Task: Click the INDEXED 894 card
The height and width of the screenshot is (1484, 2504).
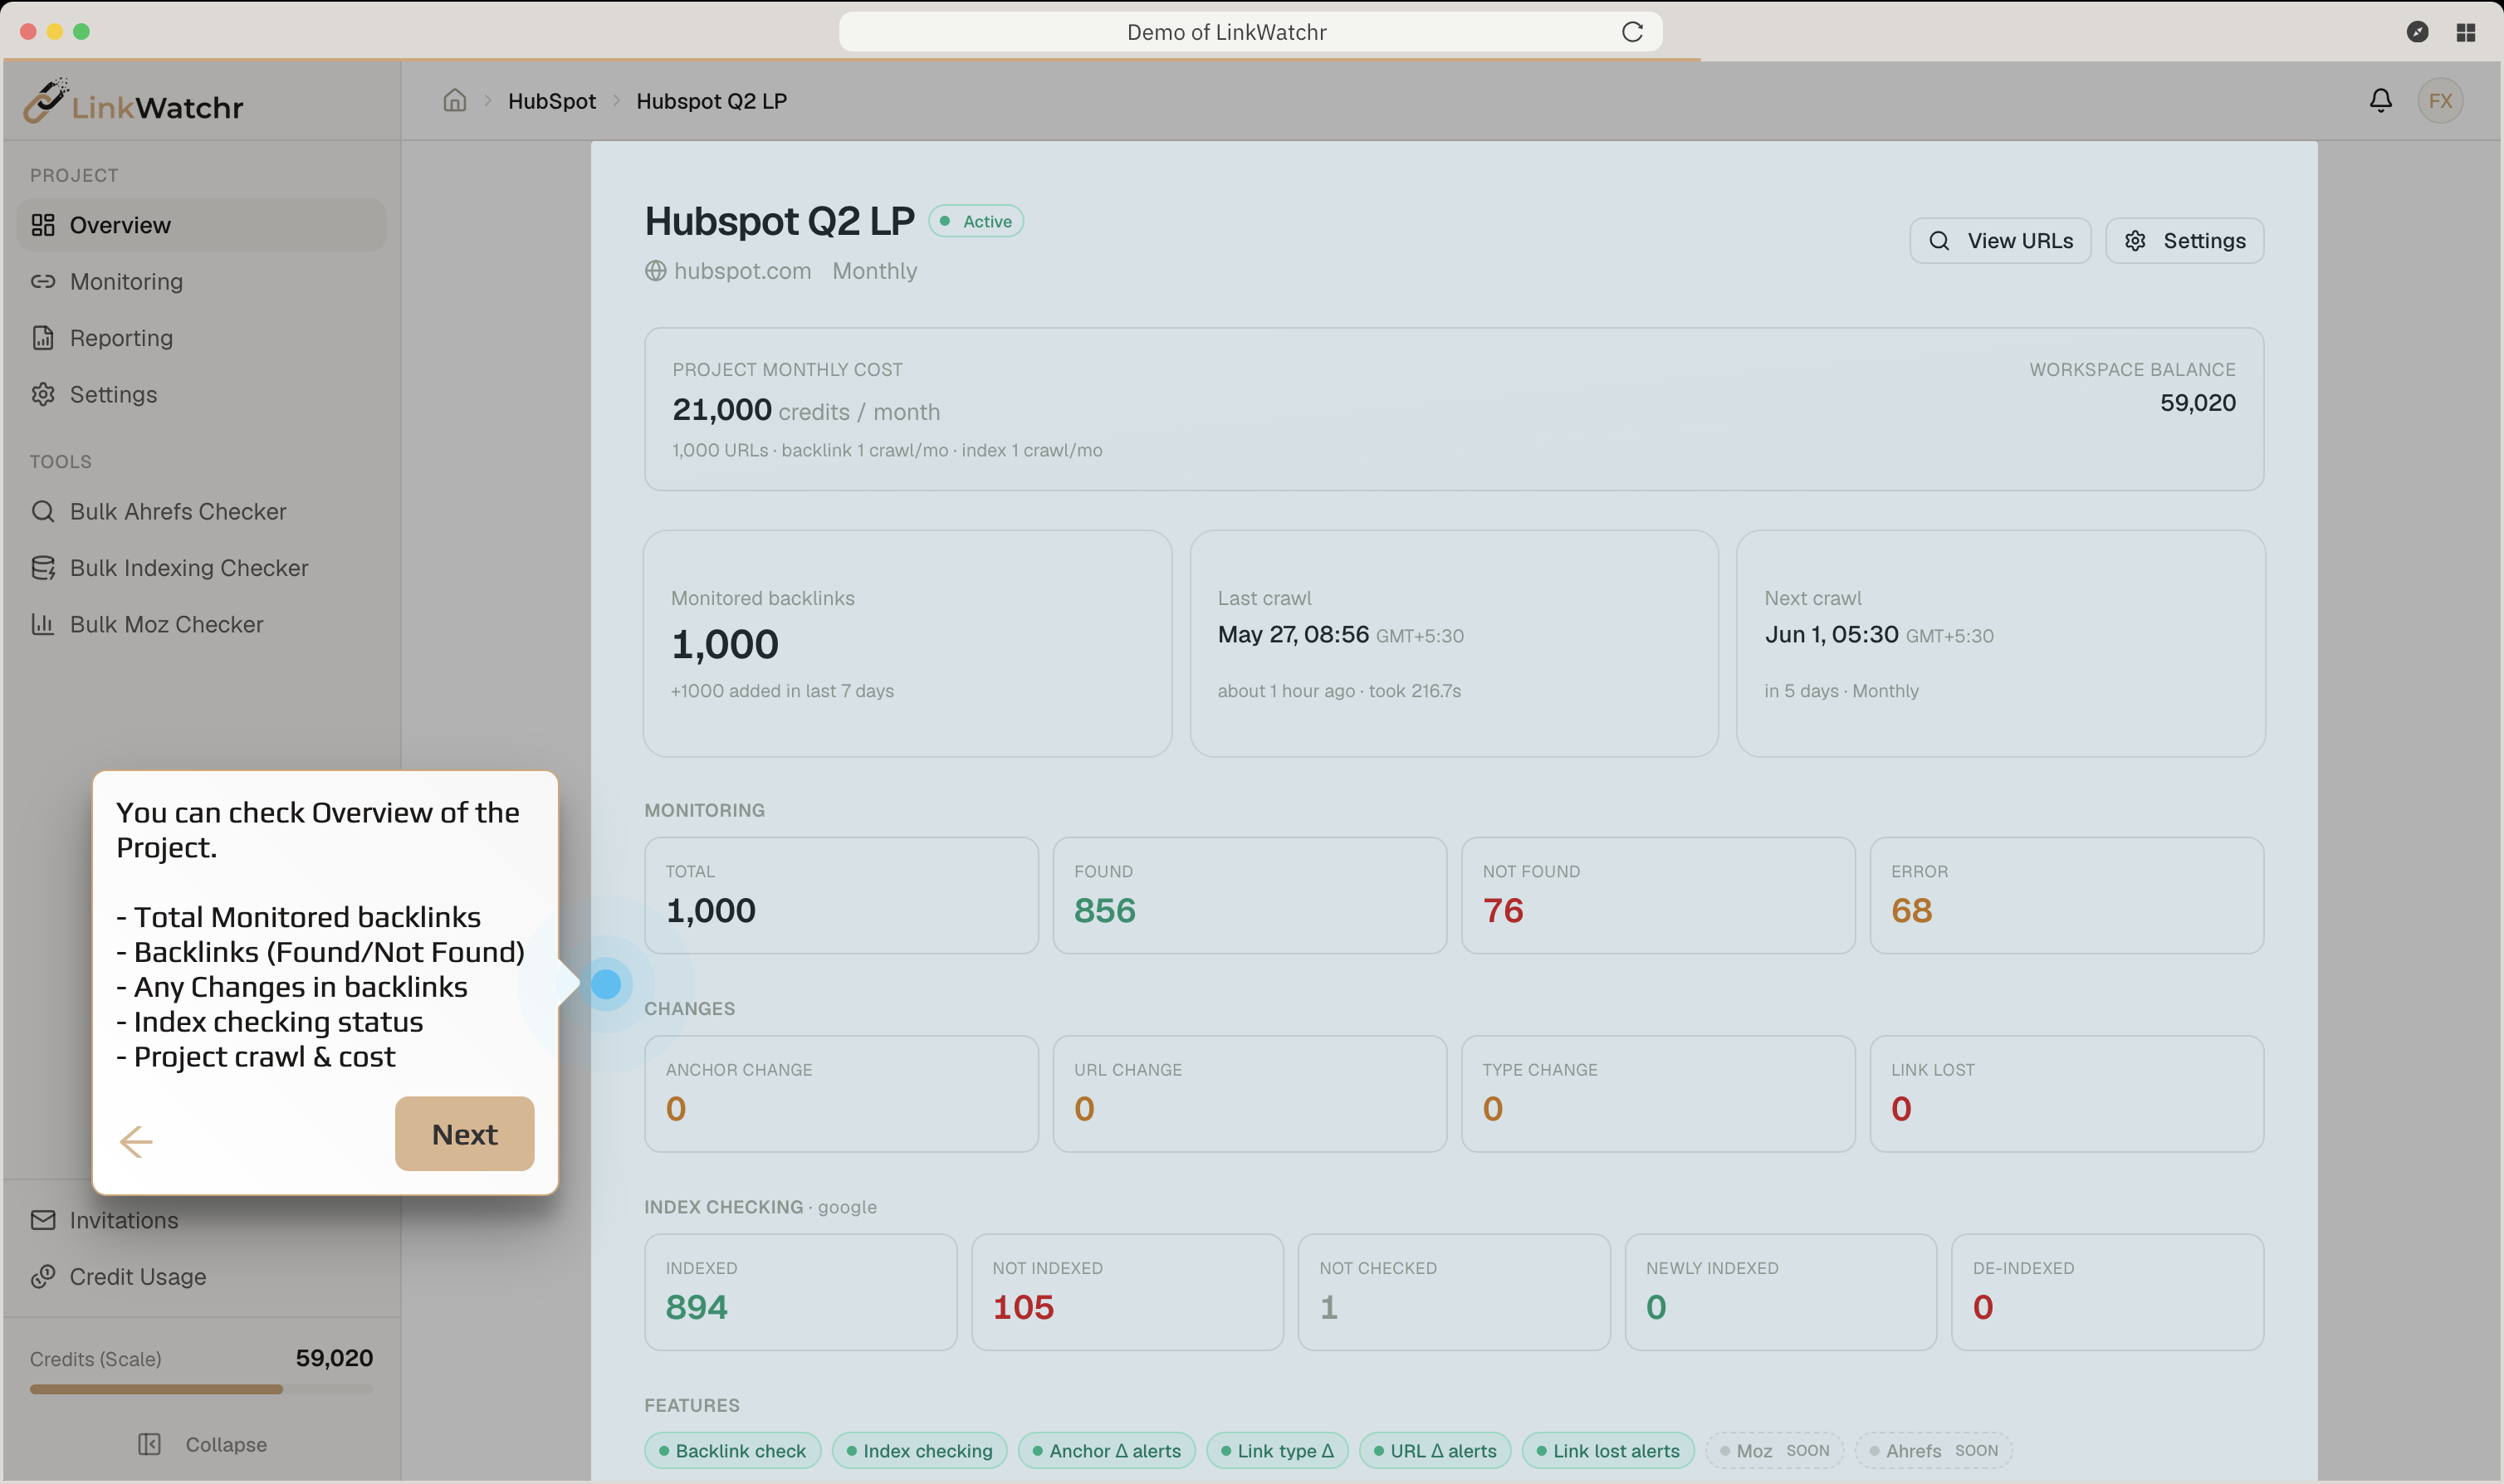Action: click(x=800, y=1292)
